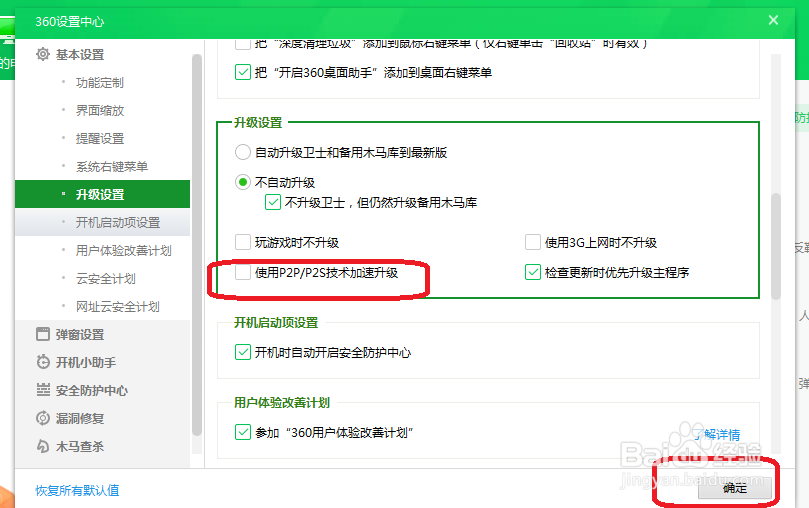
Task: Toggle 不升级卫士，但仍然升级备用木马库 checkbox
Action: [273, 202]
